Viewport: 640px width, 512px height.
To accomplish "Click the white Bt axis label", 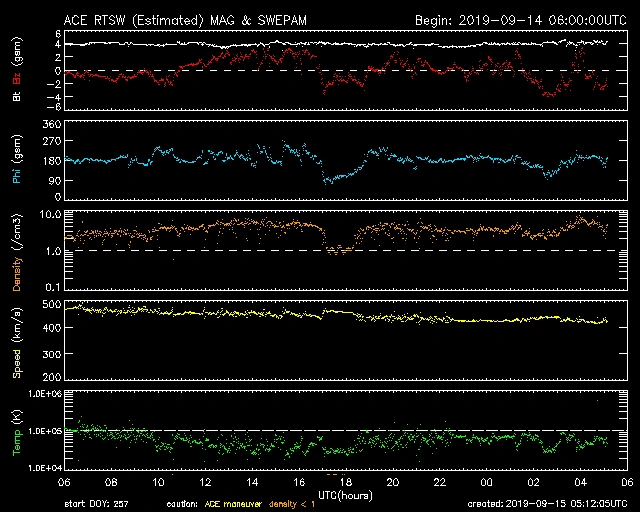I will point(17,96).
